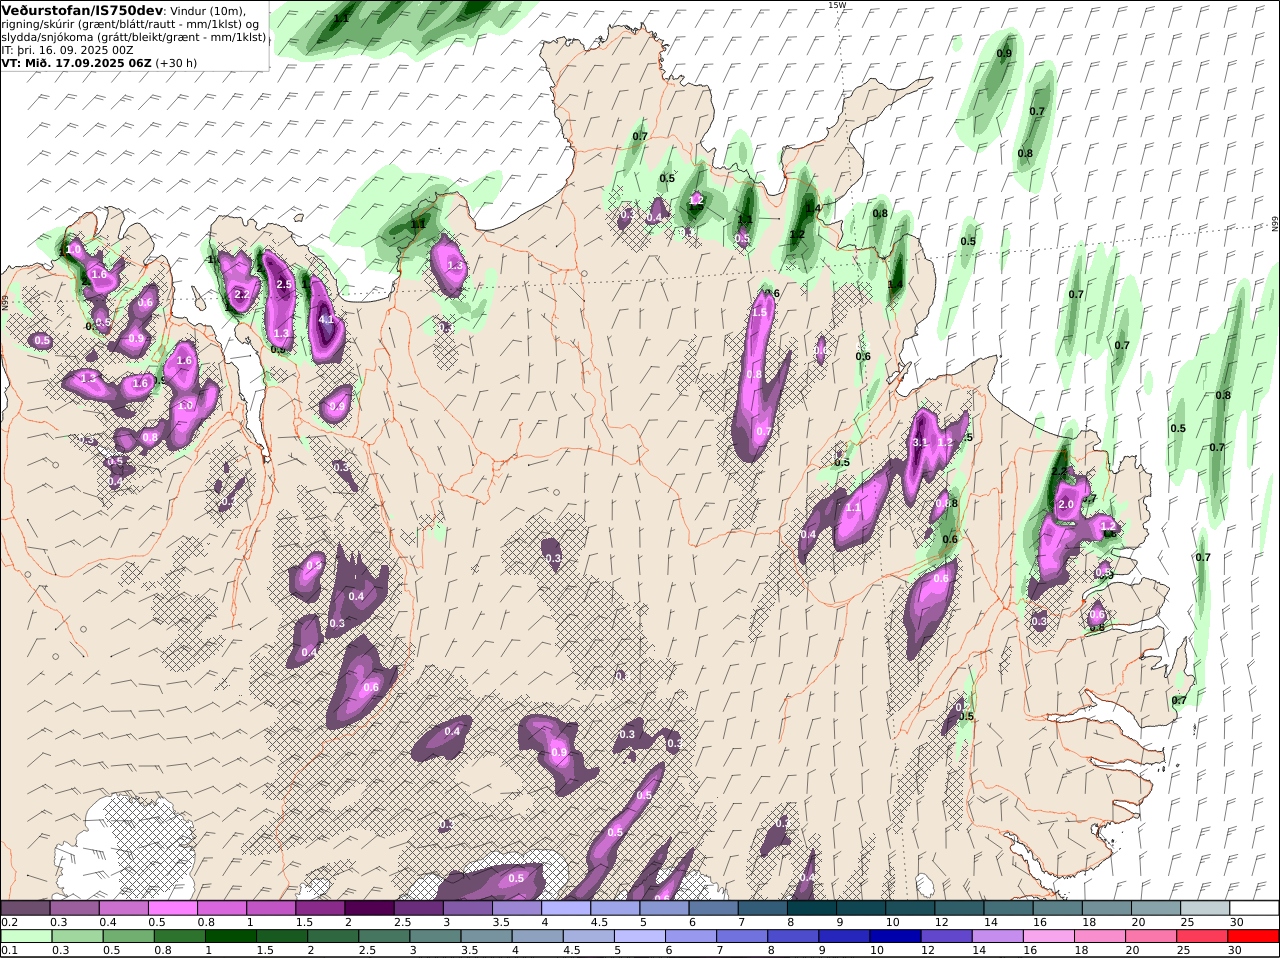Screen dimensions: 1280x958
Task: Click the (+30 h) forecast offset text
Action: [x=176, y=62]
